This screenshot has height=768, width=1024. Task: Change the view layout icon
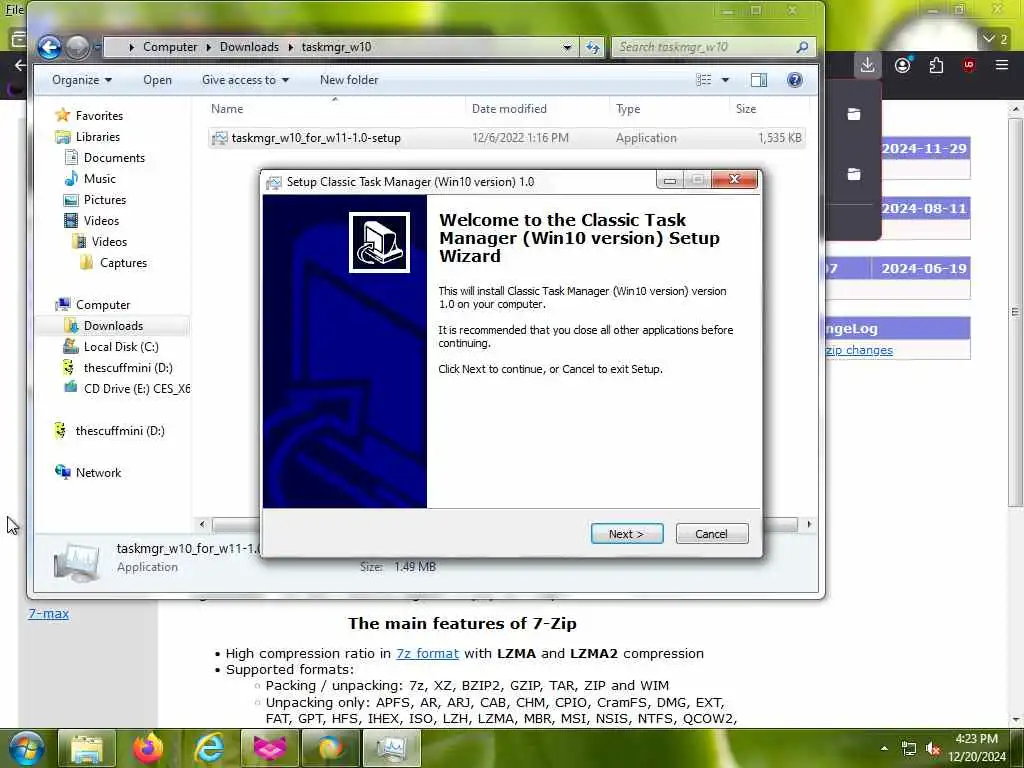pyautogui.click(x=703, y=80)
